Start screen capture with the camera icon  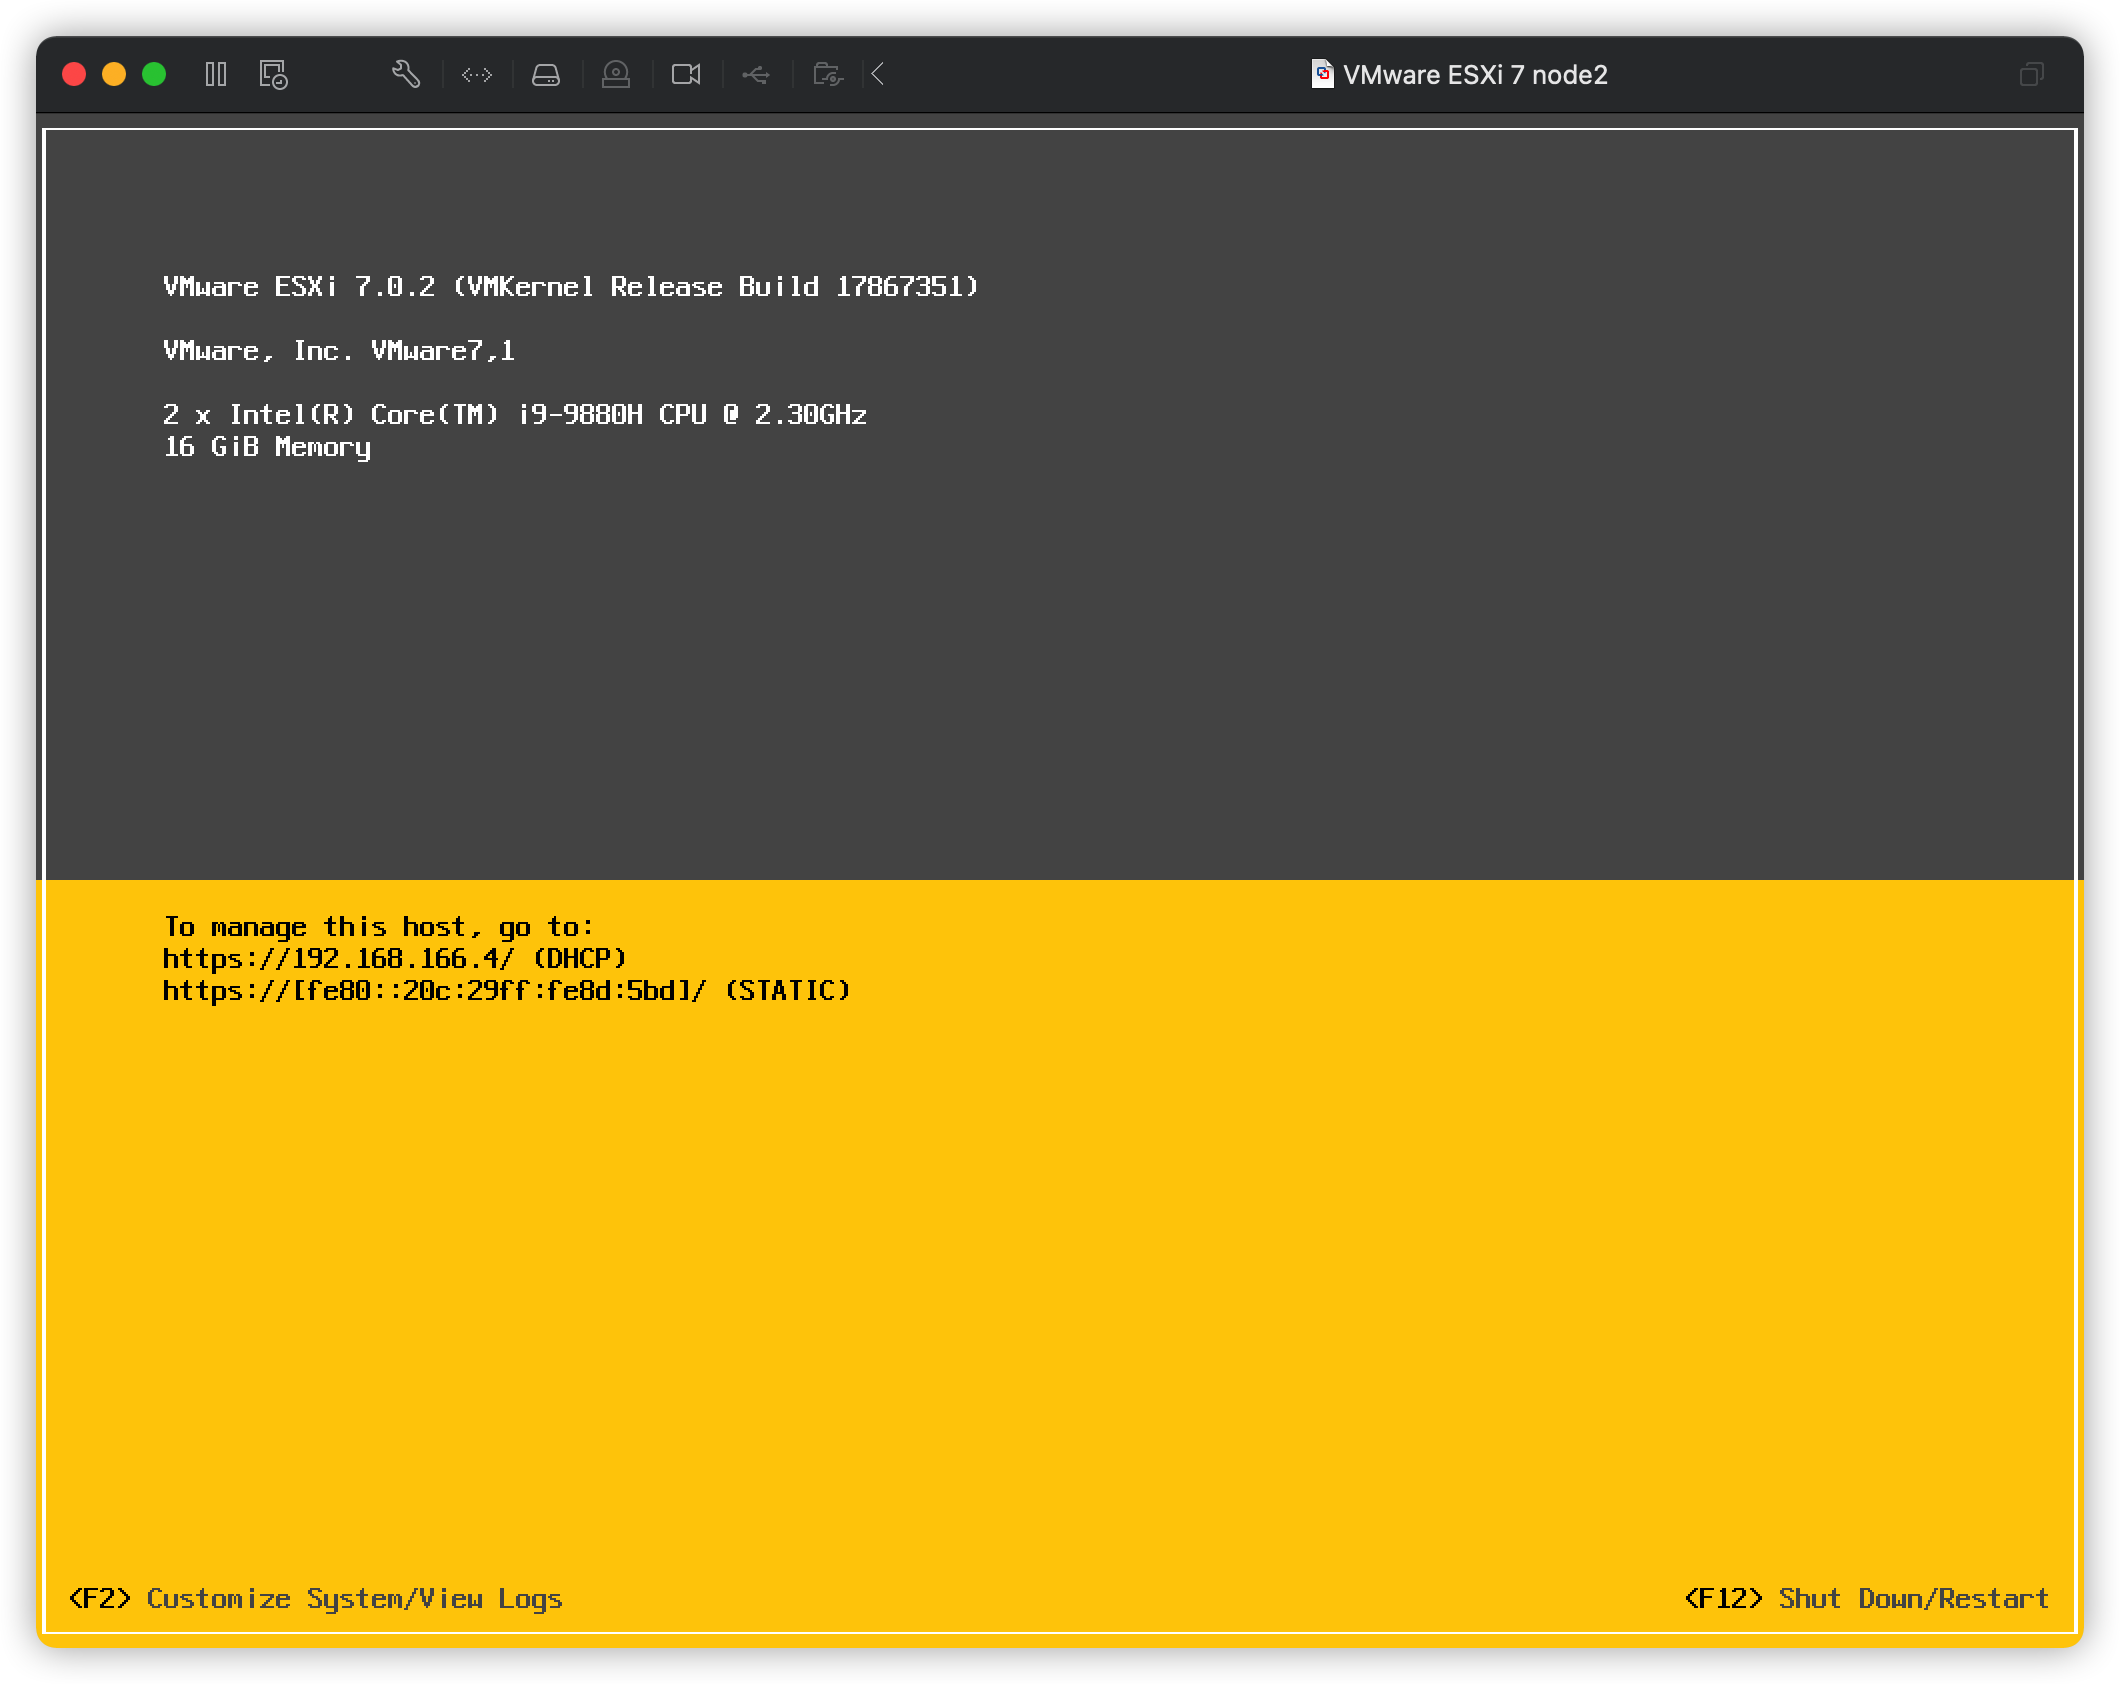click(x=686, y=74)
